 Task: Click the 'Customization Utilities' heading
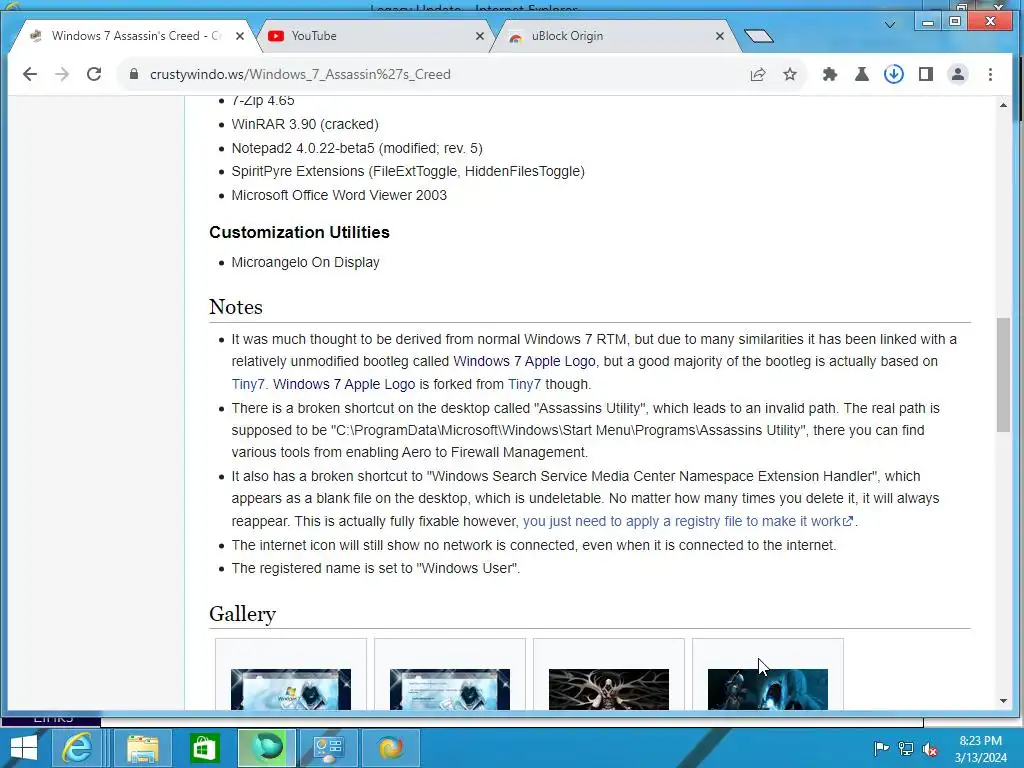tap(299, 232)
